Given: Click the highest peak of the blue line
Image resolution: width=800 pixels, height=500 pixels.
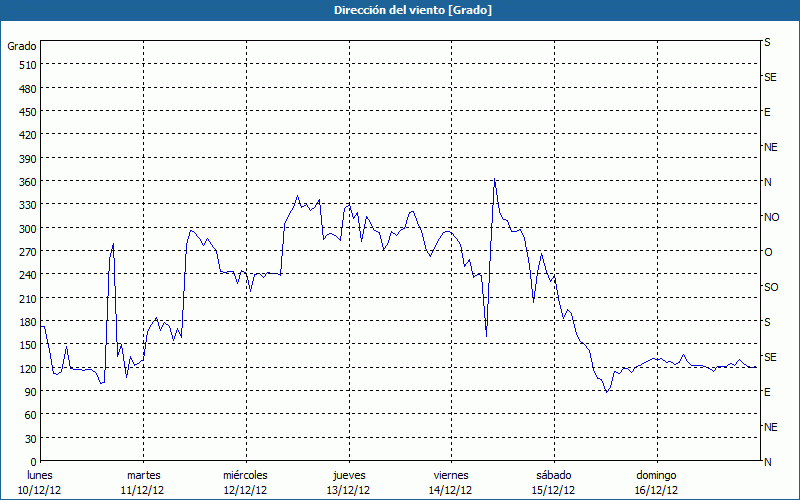Looking at the screenshot, I should pyautogui.click(x=494, y=180).
